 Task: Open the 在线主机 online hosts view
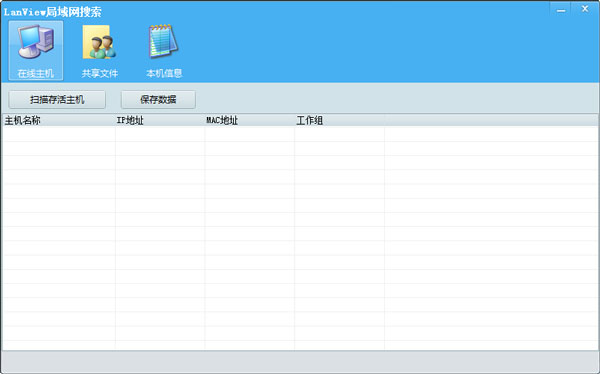[x=36, y=51]
